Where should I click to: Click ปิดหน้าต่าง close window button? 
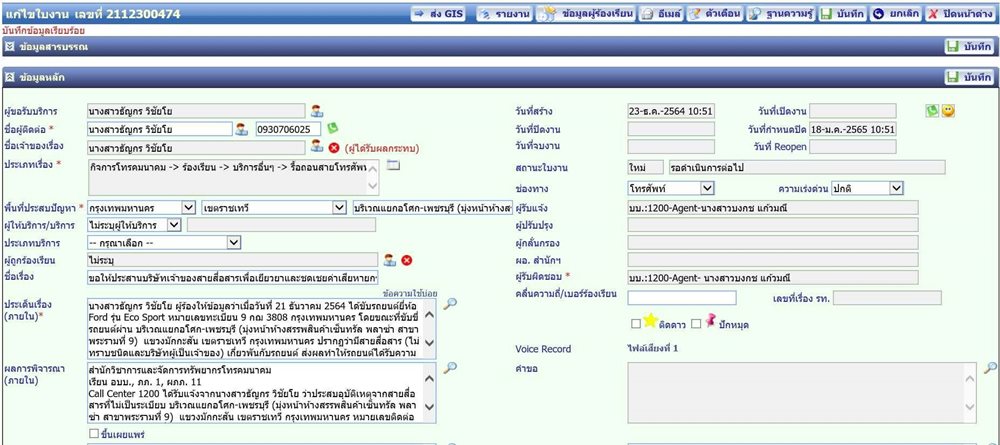click(x=960, y=13)
